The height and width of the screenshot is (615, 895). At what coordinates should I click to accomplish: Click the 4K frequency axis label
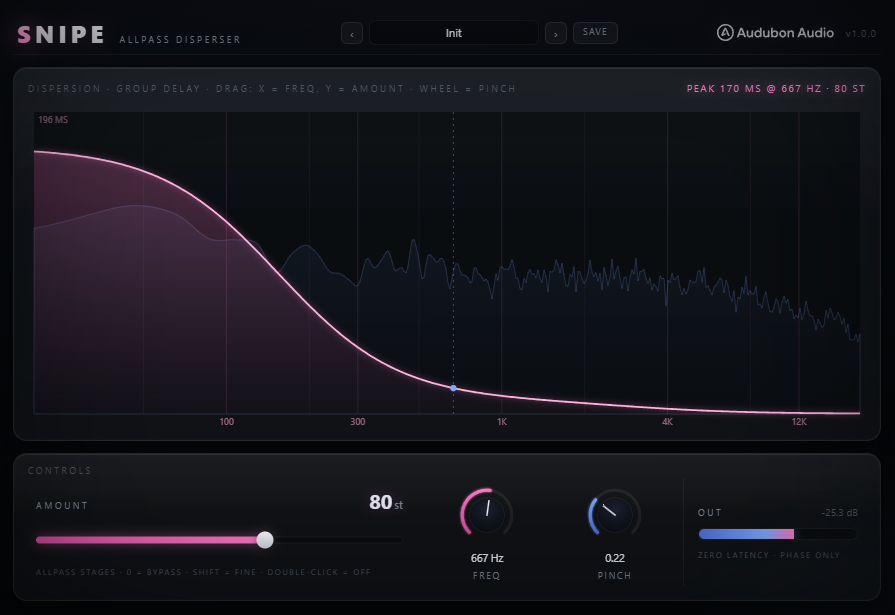[x=667, y=422]
